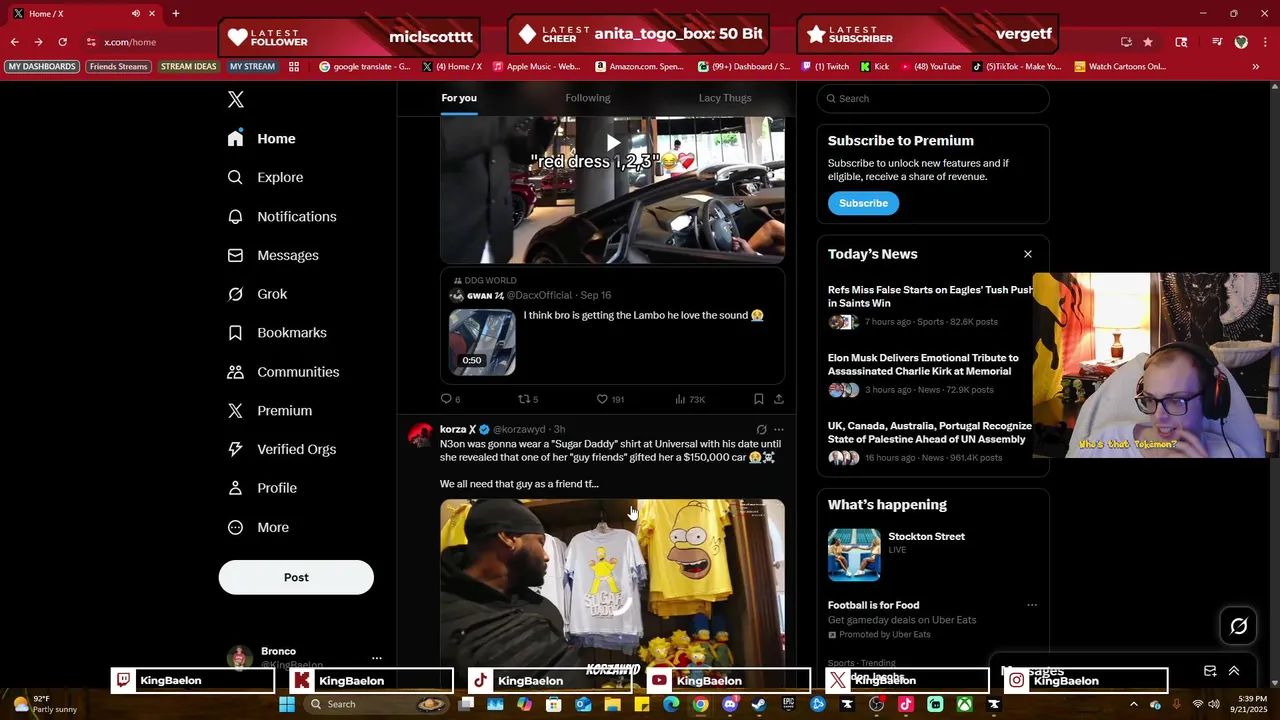1280x720 pixels.
Task: Open the Home sidebar item
Action: (262, 139)
